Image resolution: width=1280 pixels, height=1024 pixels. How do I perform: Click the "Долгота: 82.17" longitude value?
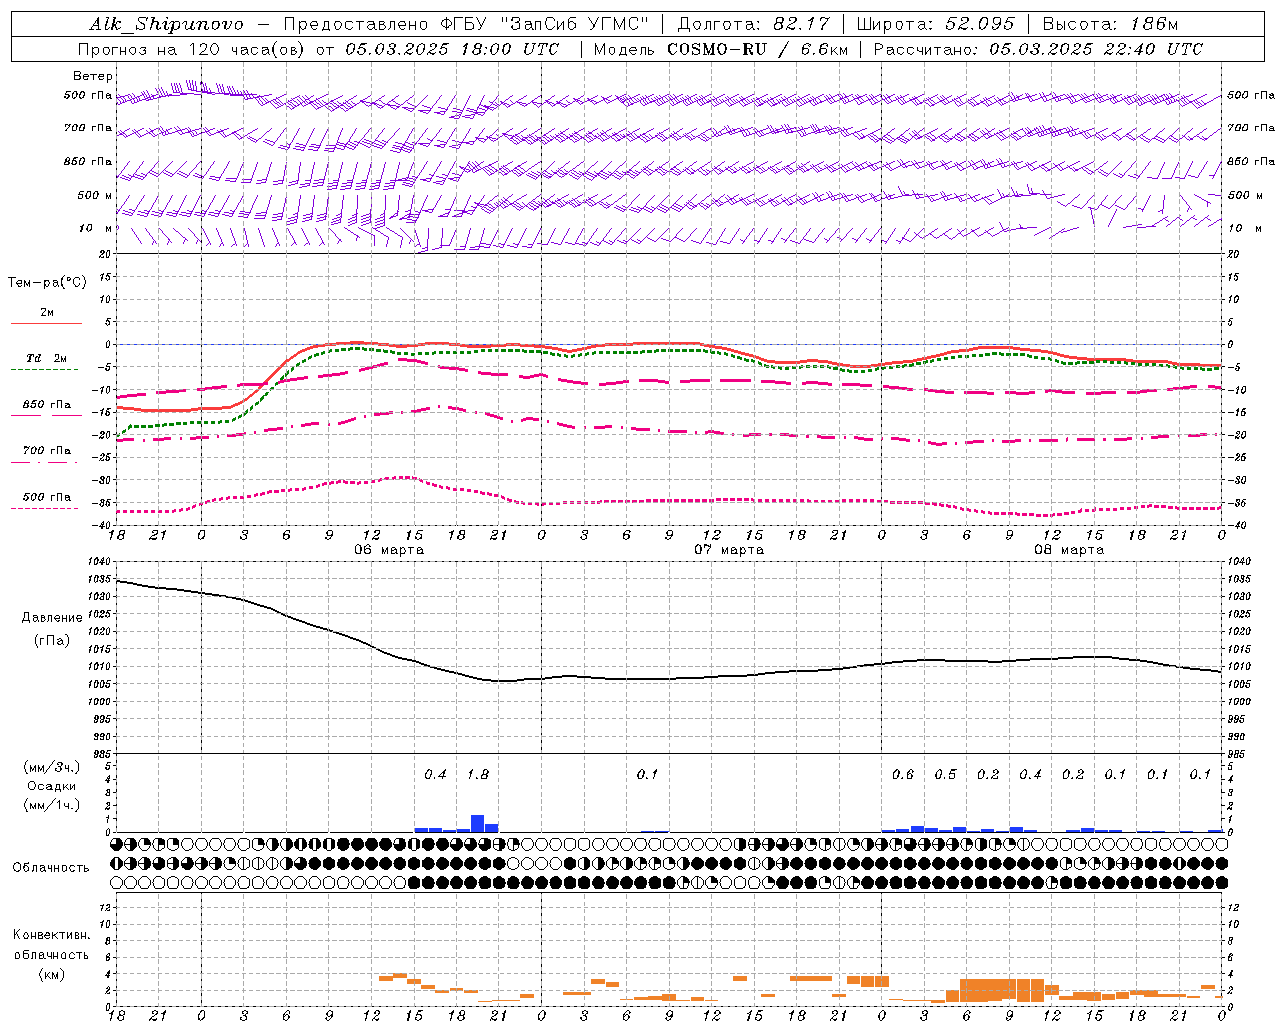click(x=753, y=24)
